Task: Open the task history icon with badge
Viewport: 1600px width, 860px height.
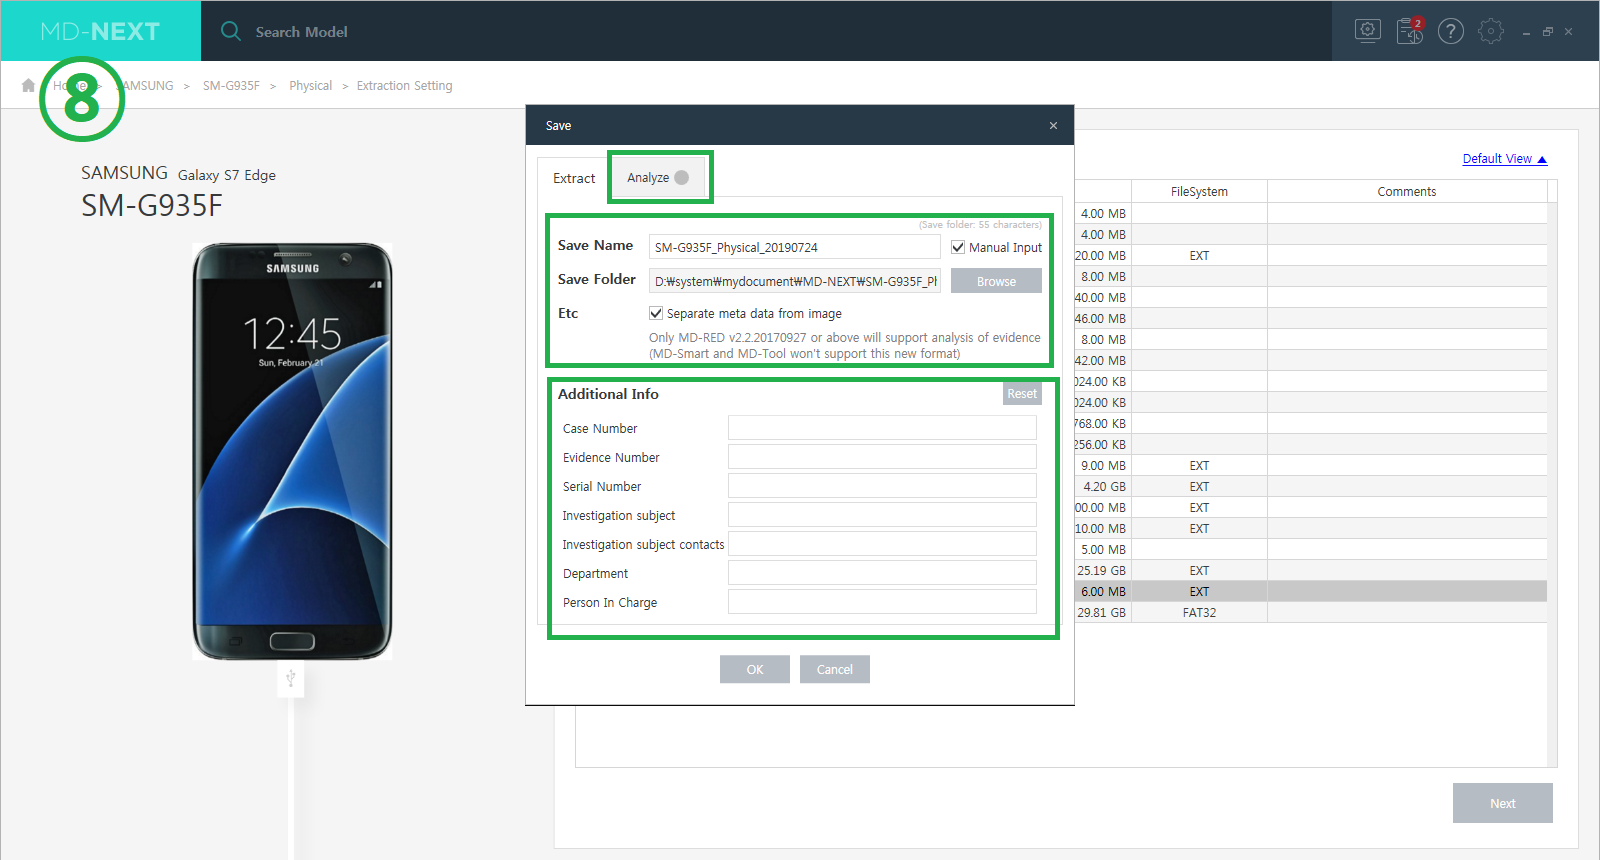Action: 1410,31
